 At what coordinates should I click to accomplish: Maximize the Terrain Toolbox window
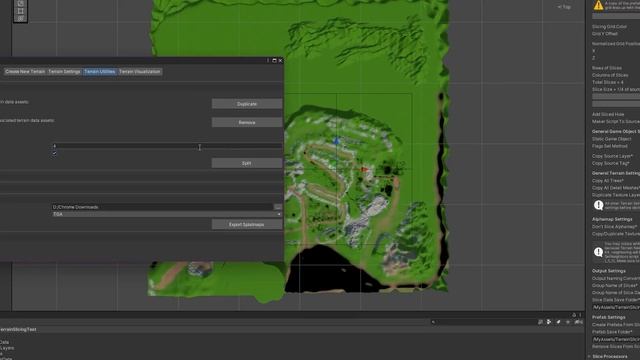(274, 60)
